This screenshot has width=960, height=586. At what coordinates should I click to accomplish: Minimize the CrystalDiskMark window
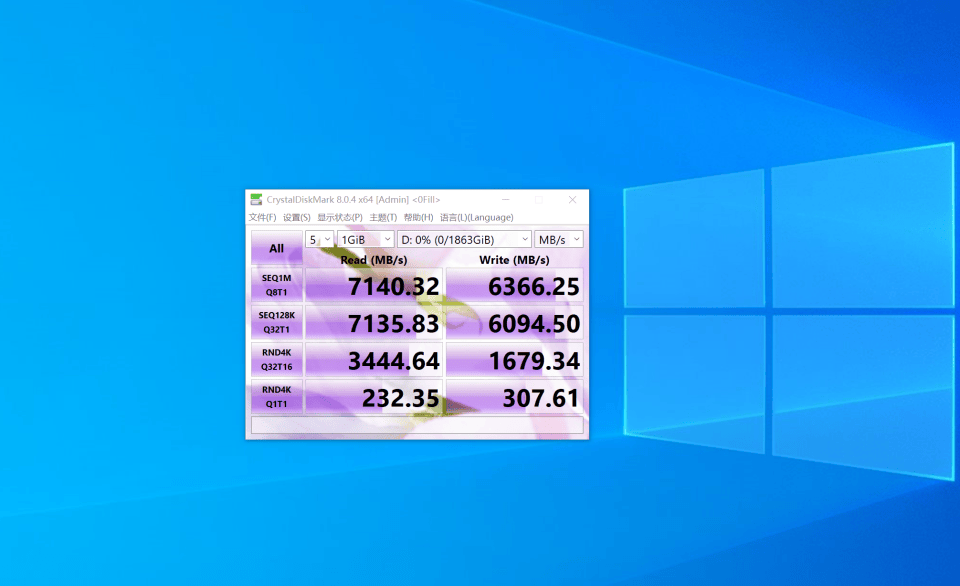click(x=505, y=199)
